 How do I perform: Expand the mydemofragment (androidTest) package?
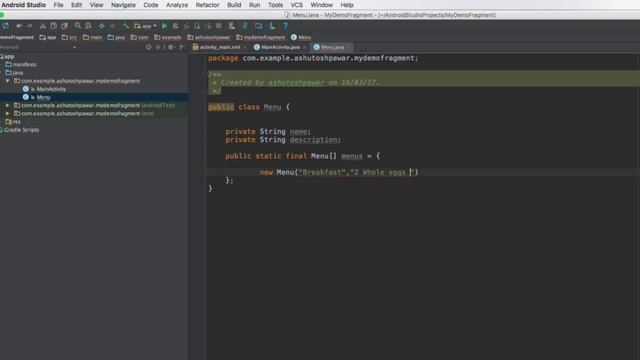(7, 105)
